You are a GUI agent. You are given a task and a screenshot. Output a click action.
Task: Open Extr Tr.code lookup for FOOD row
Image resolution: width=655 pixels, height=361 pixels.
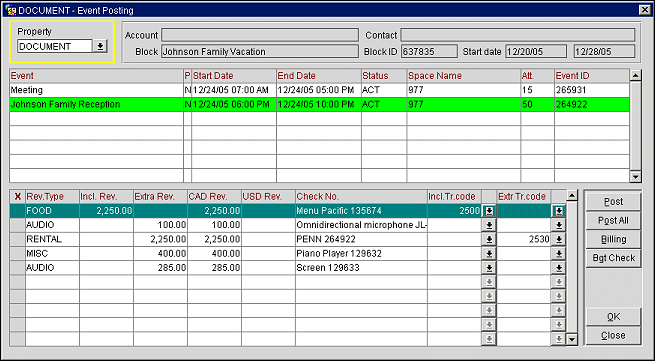click(559, 211)
